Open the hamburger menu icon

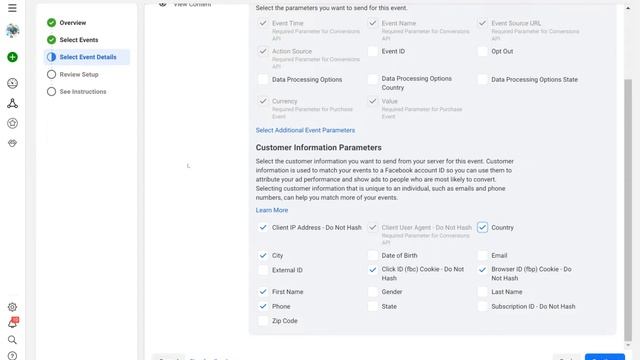12,8
